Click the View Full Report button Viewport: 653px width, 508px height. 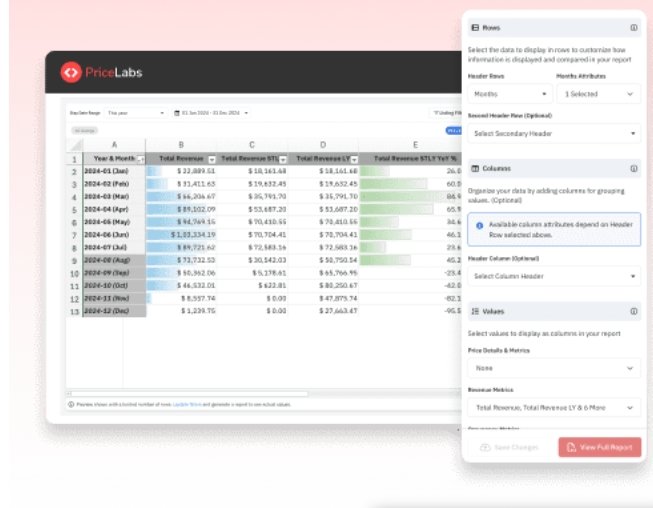(x=599, y=447)
